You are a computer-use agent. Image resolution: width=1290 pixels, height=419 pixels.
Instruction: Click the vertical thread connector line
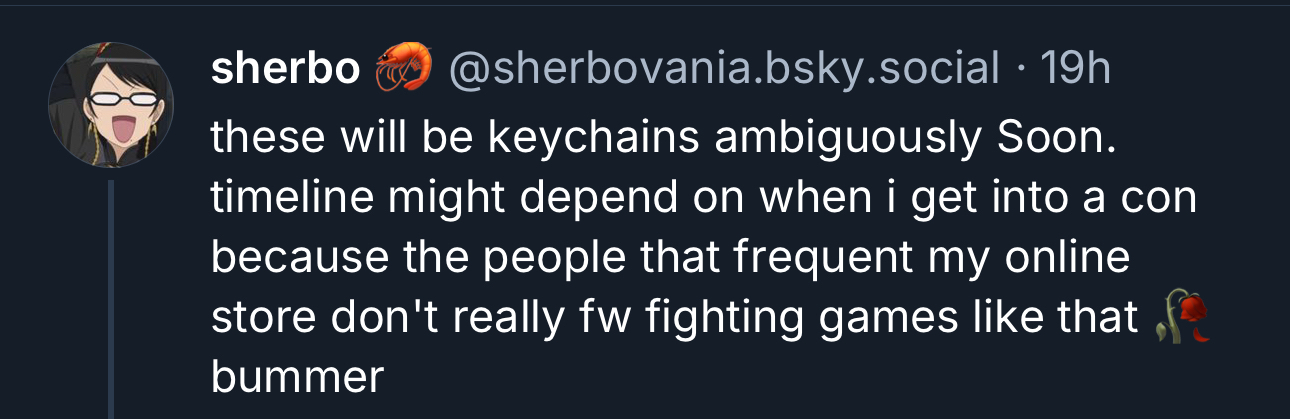pos(111,300)
